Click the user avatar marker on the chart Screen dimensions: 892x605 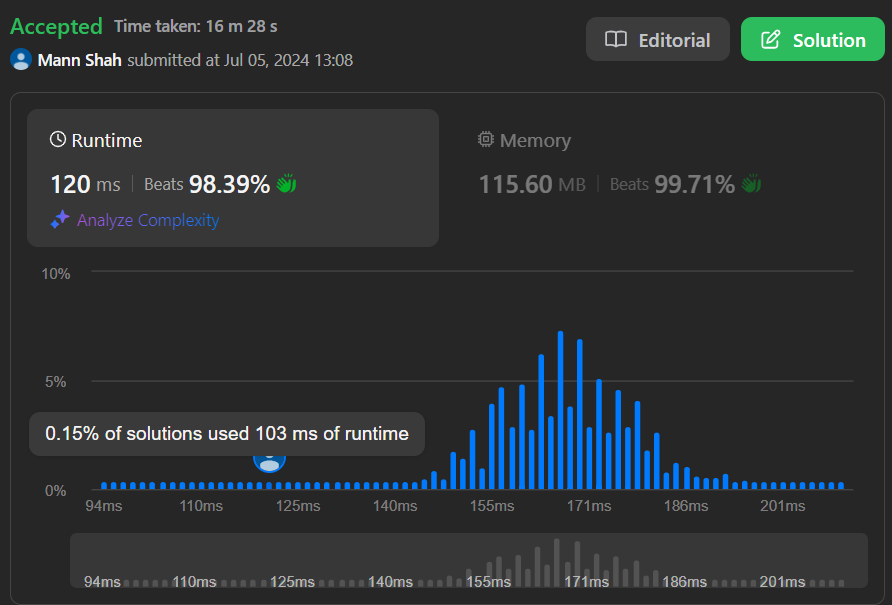[x=269, y=461]
